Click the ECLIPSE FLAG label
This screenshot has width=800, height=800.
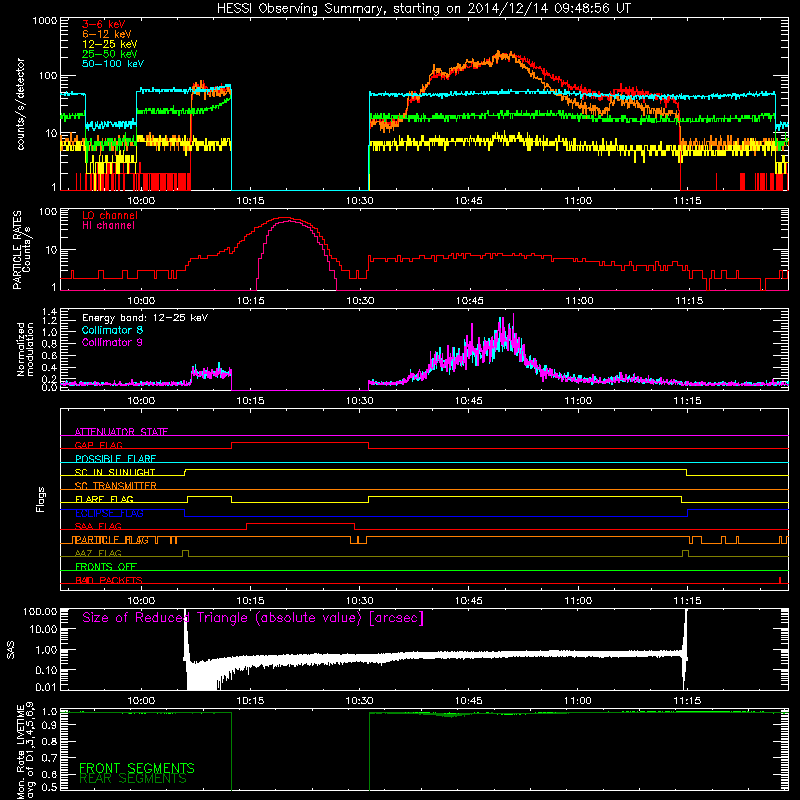click(x=109, y=513)
